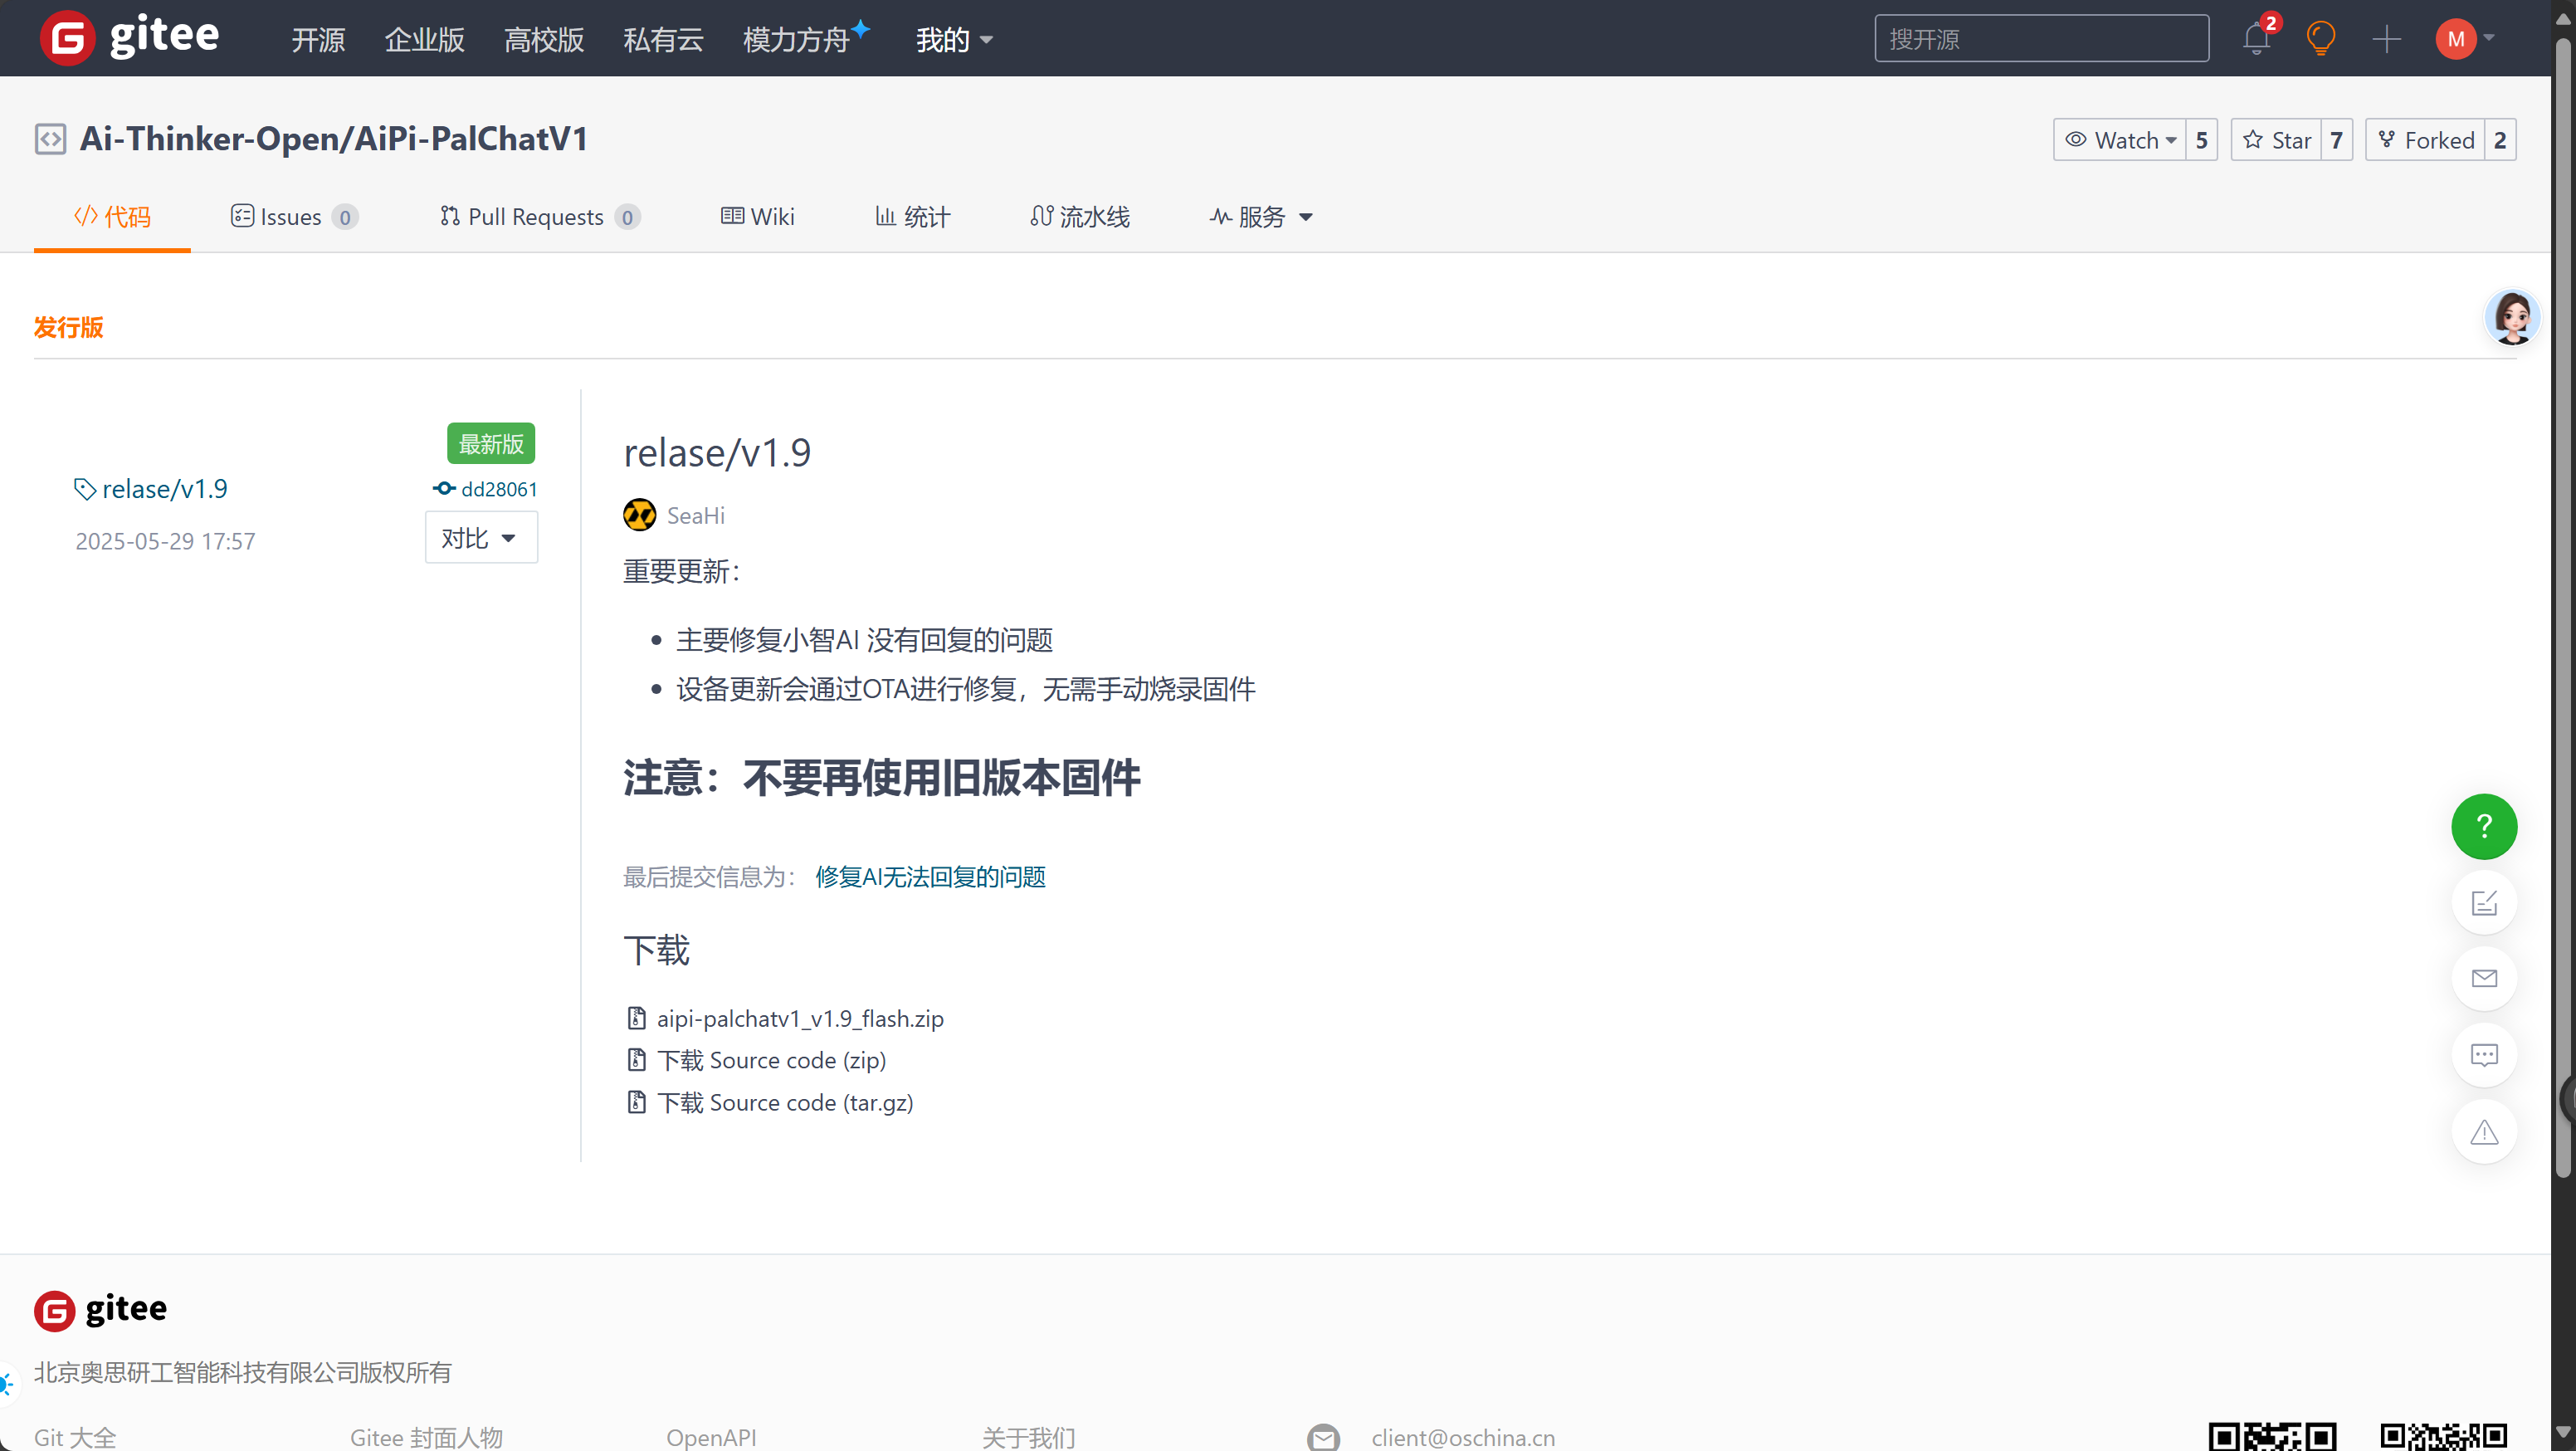Click the star count 7

(2336, 140)
